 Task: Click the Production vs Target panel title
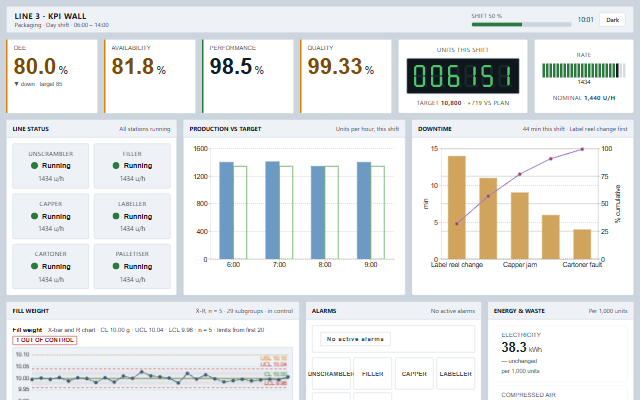tap(225, 129)
